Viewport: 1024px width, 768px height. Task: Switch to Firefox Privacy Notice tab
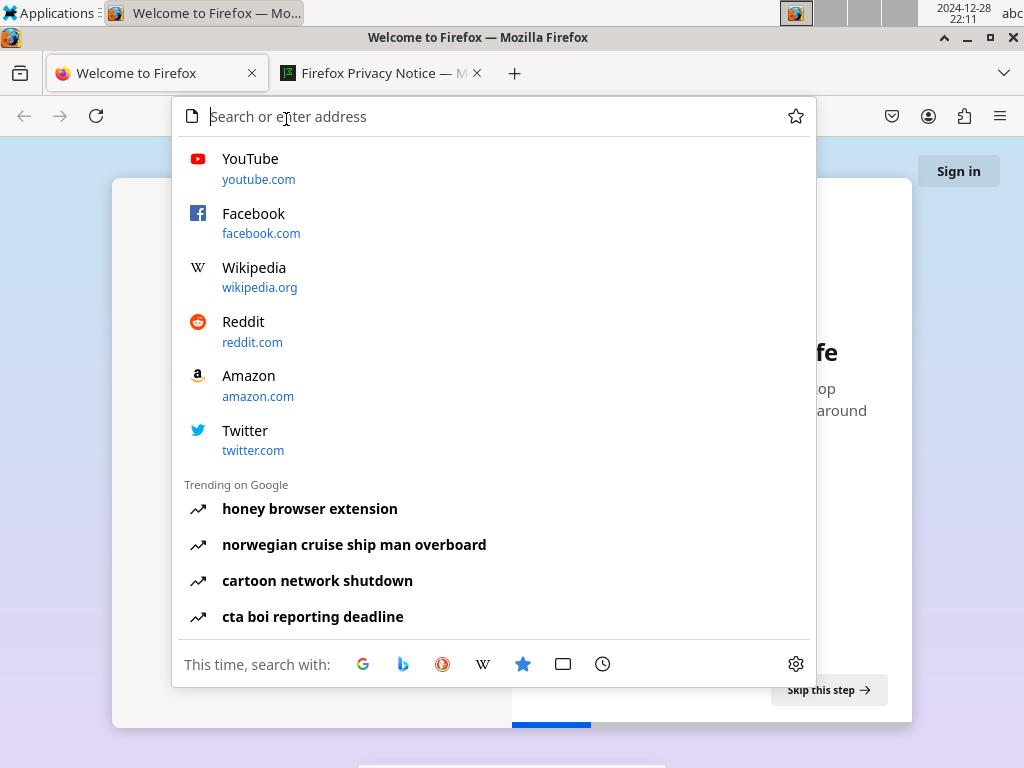point(383,73)
